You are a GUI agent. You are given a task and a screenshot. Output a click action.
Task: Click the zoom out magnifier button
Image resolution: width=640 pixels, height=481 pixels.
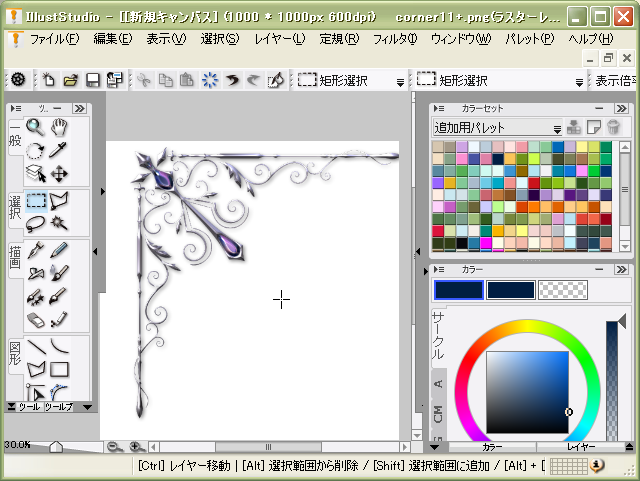(x=115, y=447)
